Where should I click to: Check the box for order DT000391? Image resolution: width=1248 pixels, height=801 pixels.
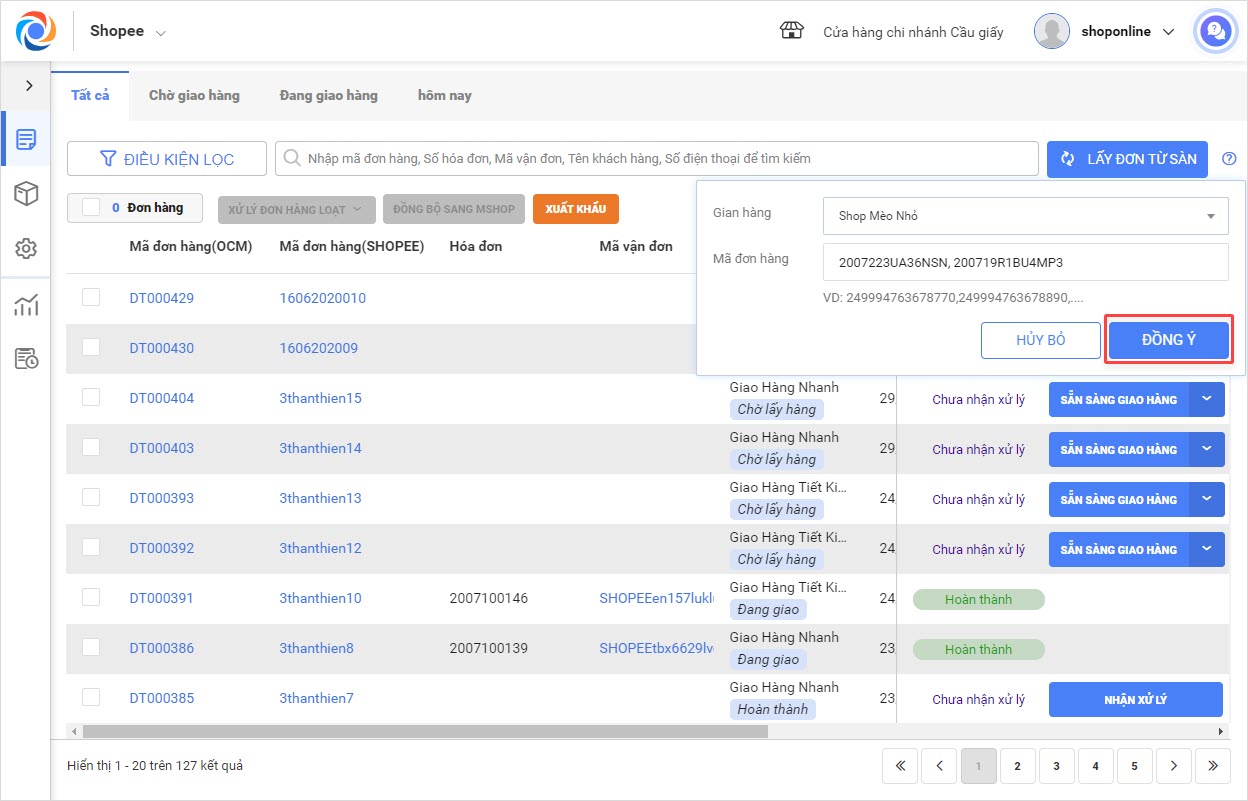click(x=91, y=597)
